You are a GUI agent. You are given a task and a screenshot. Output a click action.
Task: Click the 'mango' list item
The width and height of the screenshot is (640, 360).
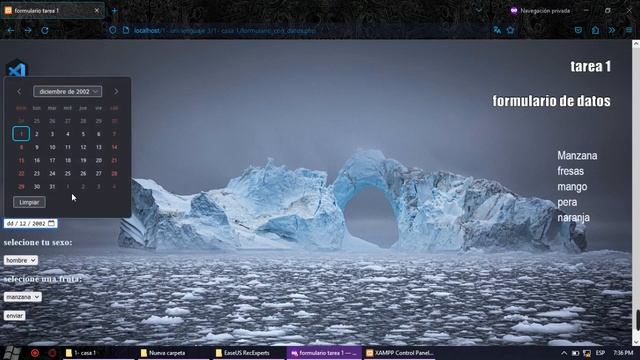pos(572,187)
